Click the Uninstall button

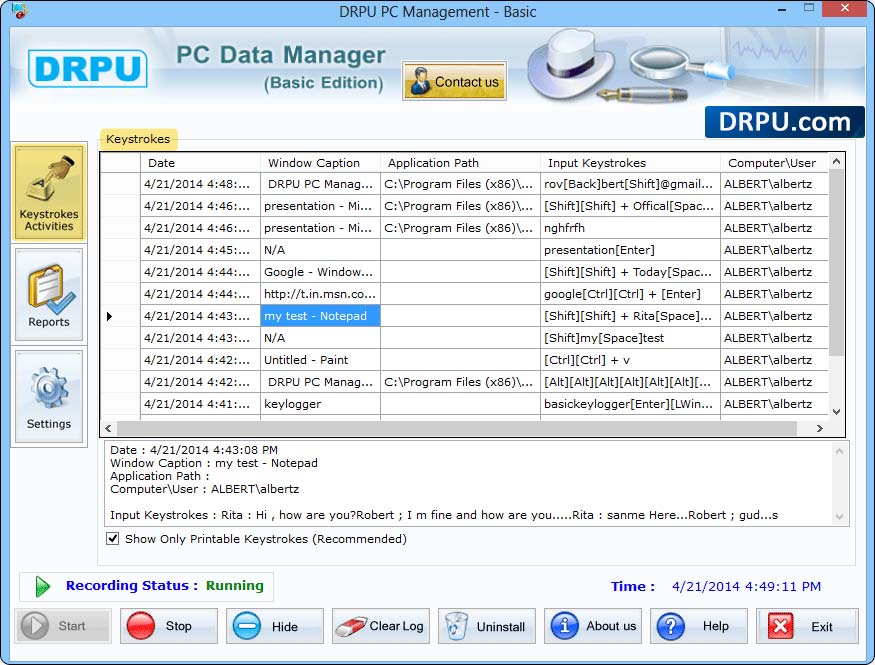(487, 626)
